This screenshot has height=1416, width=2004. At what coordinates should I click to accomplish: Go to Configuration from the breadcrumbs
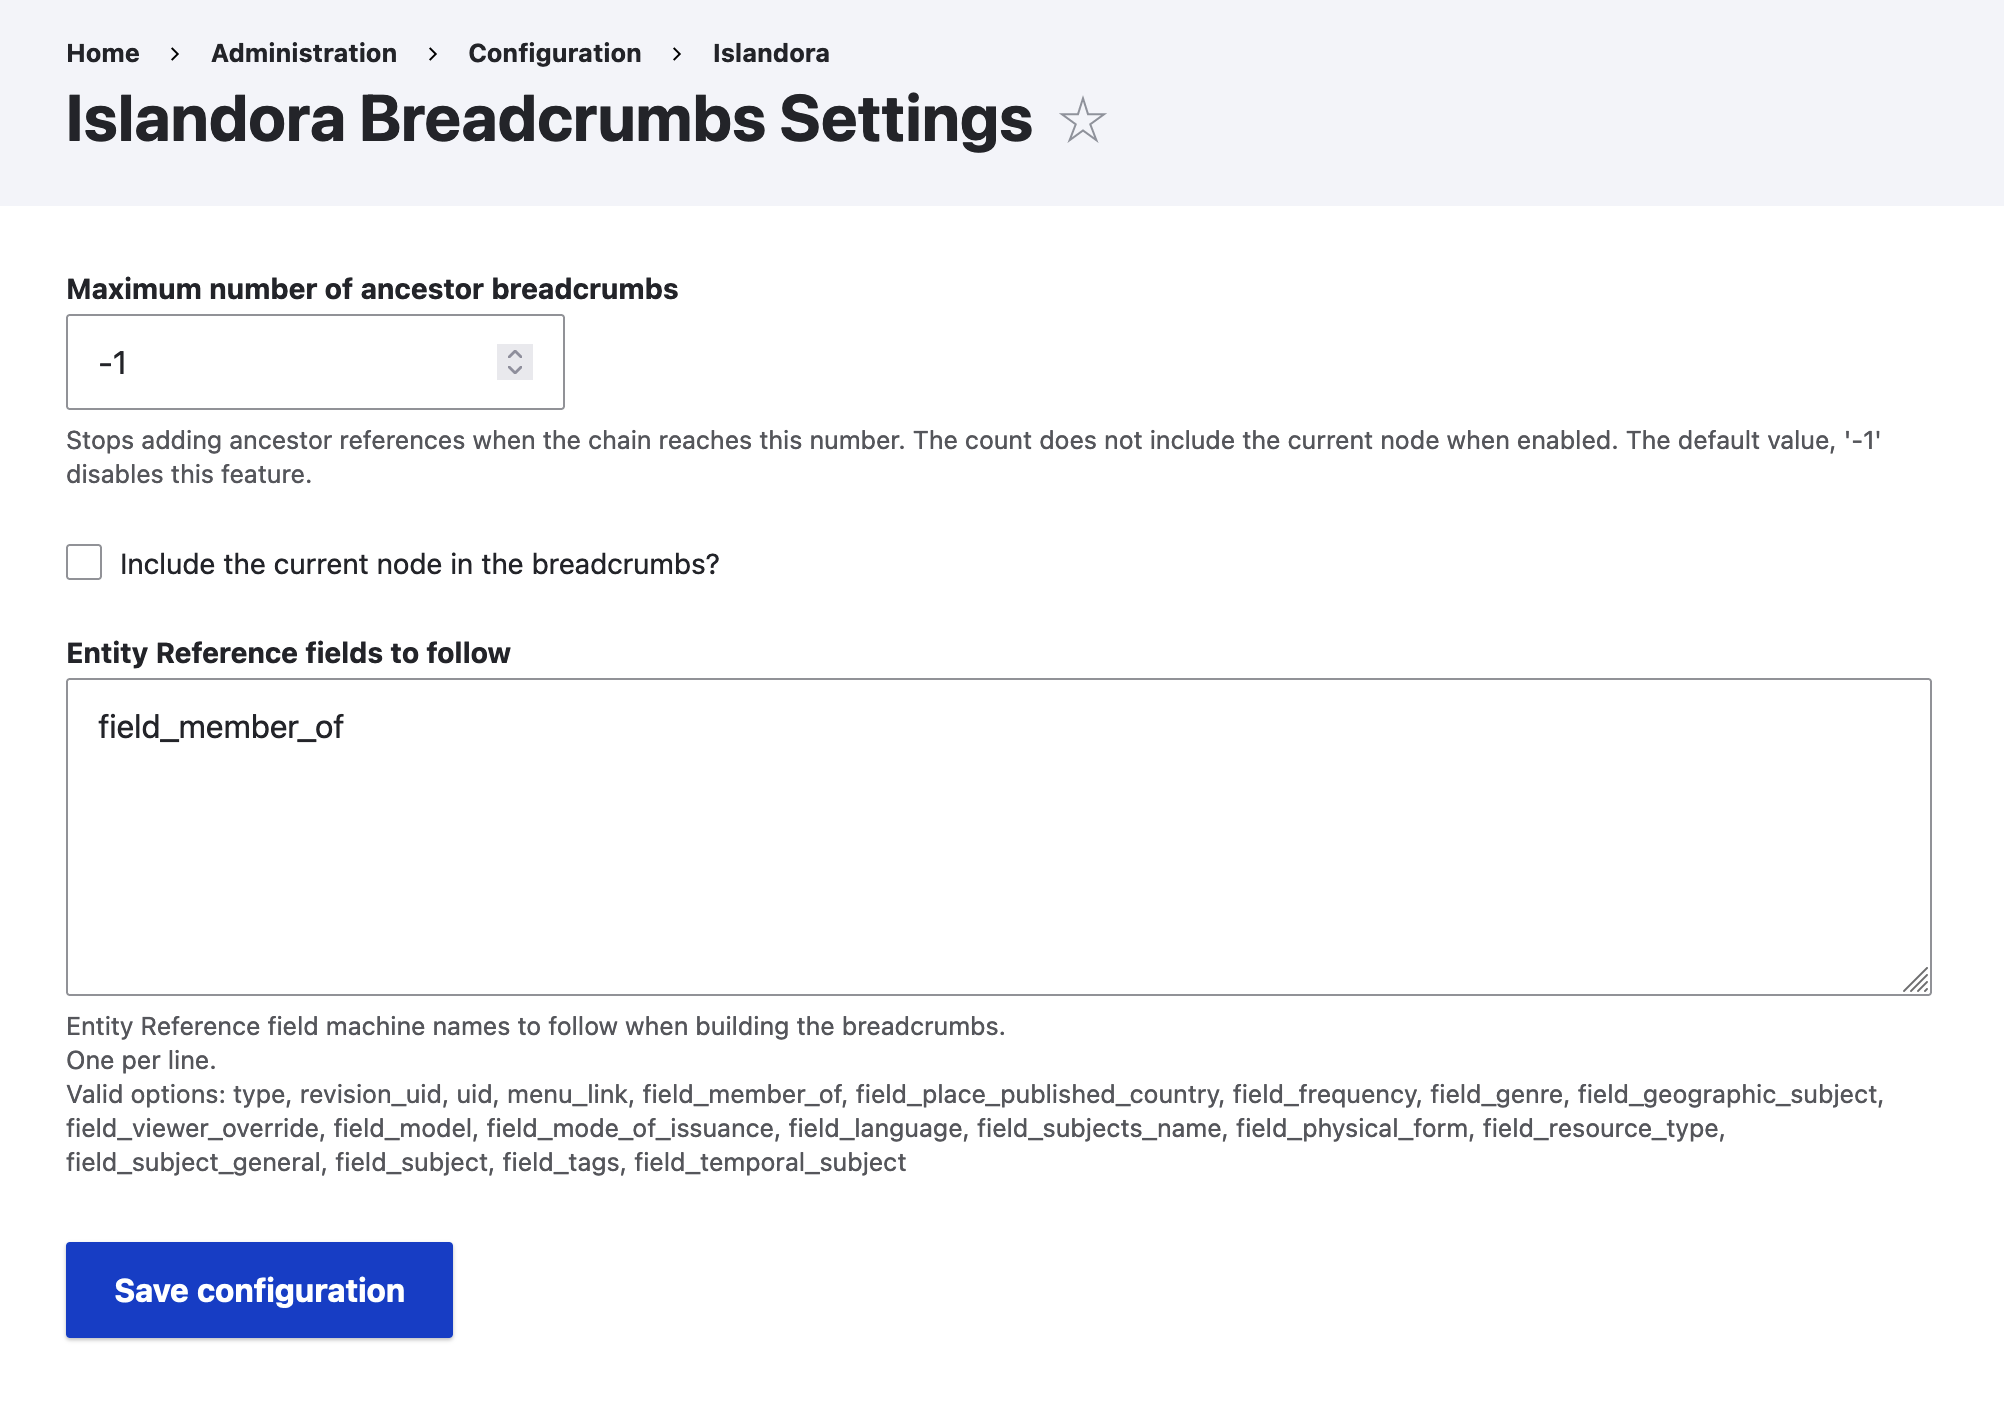pyautogui.click(x=555, y=53)
